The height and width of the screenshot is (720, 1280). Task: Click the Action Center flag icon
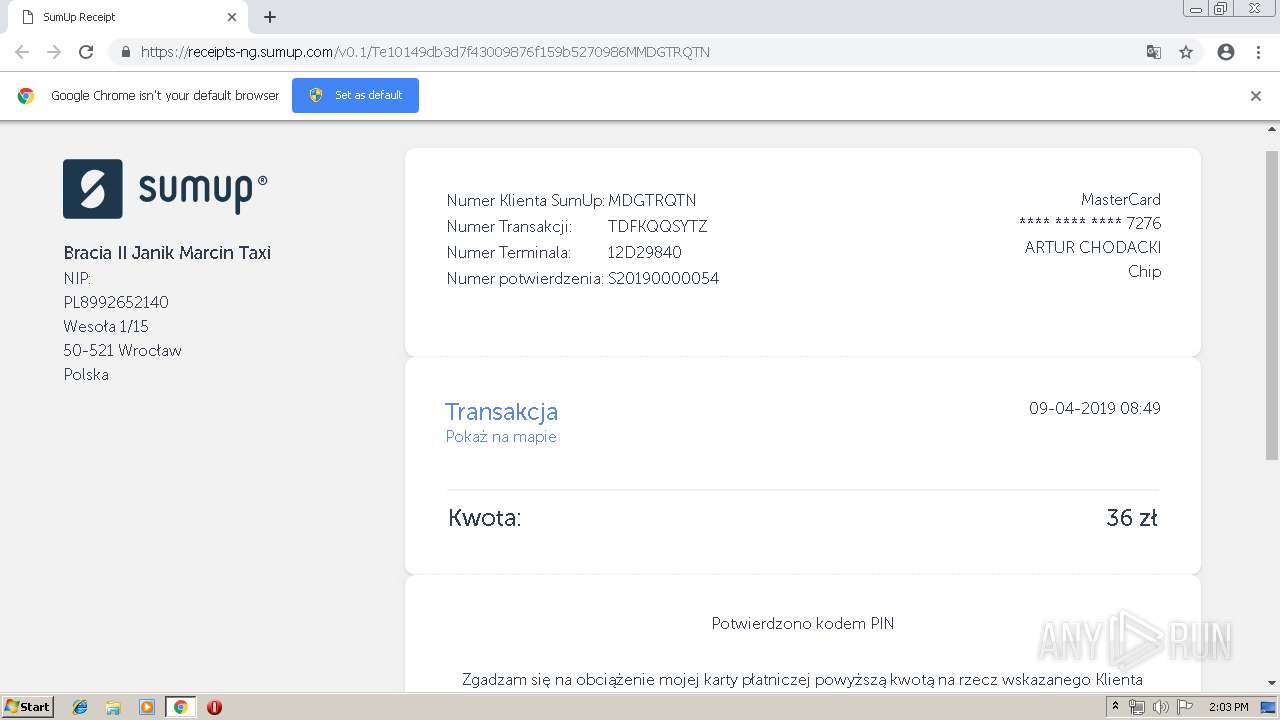(x=1185, y=707)
